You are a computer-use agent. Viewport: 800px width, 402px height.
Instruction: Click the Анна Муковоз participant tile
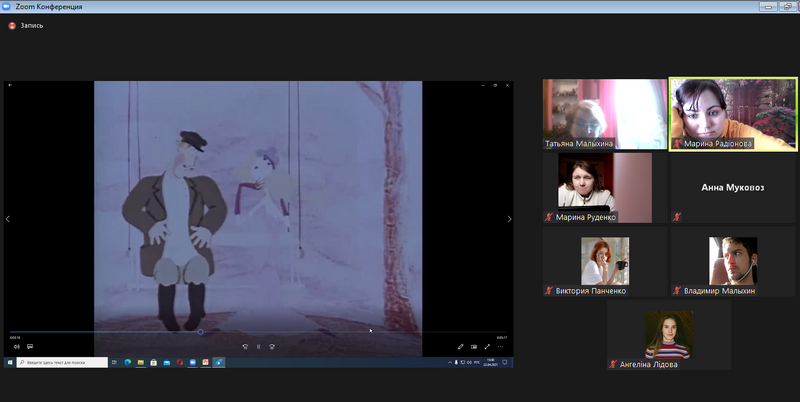(733, 188)
